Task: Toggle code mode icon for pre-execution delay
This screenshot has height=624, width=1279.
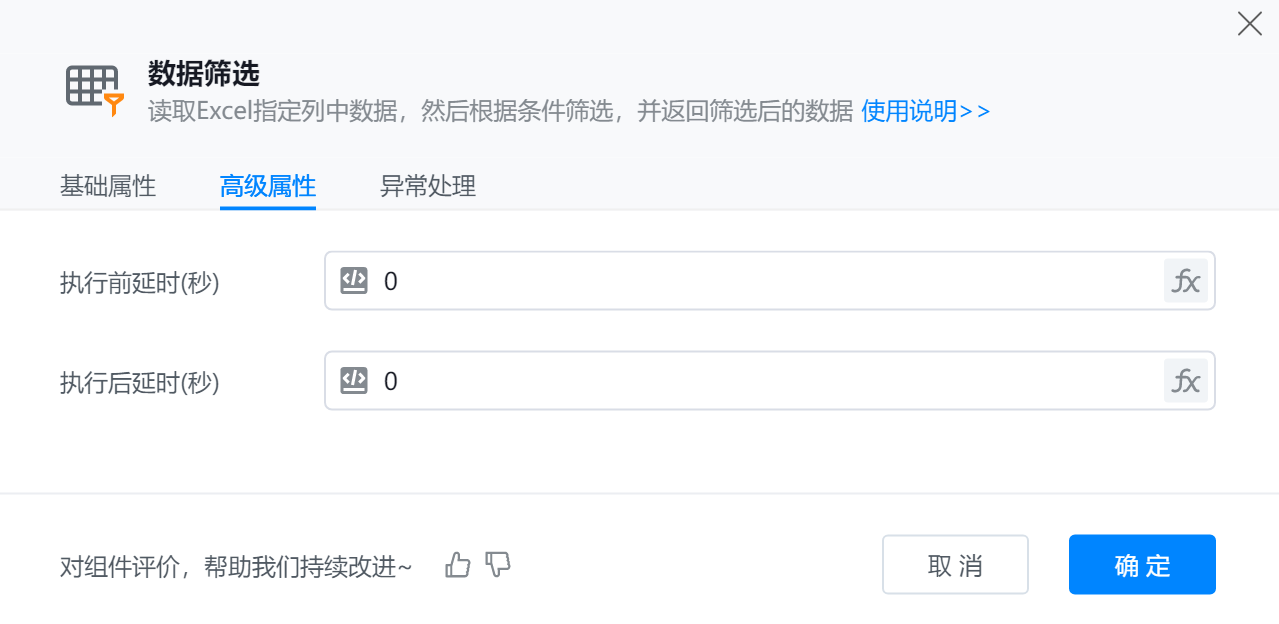Action: (x=354, y=281)
